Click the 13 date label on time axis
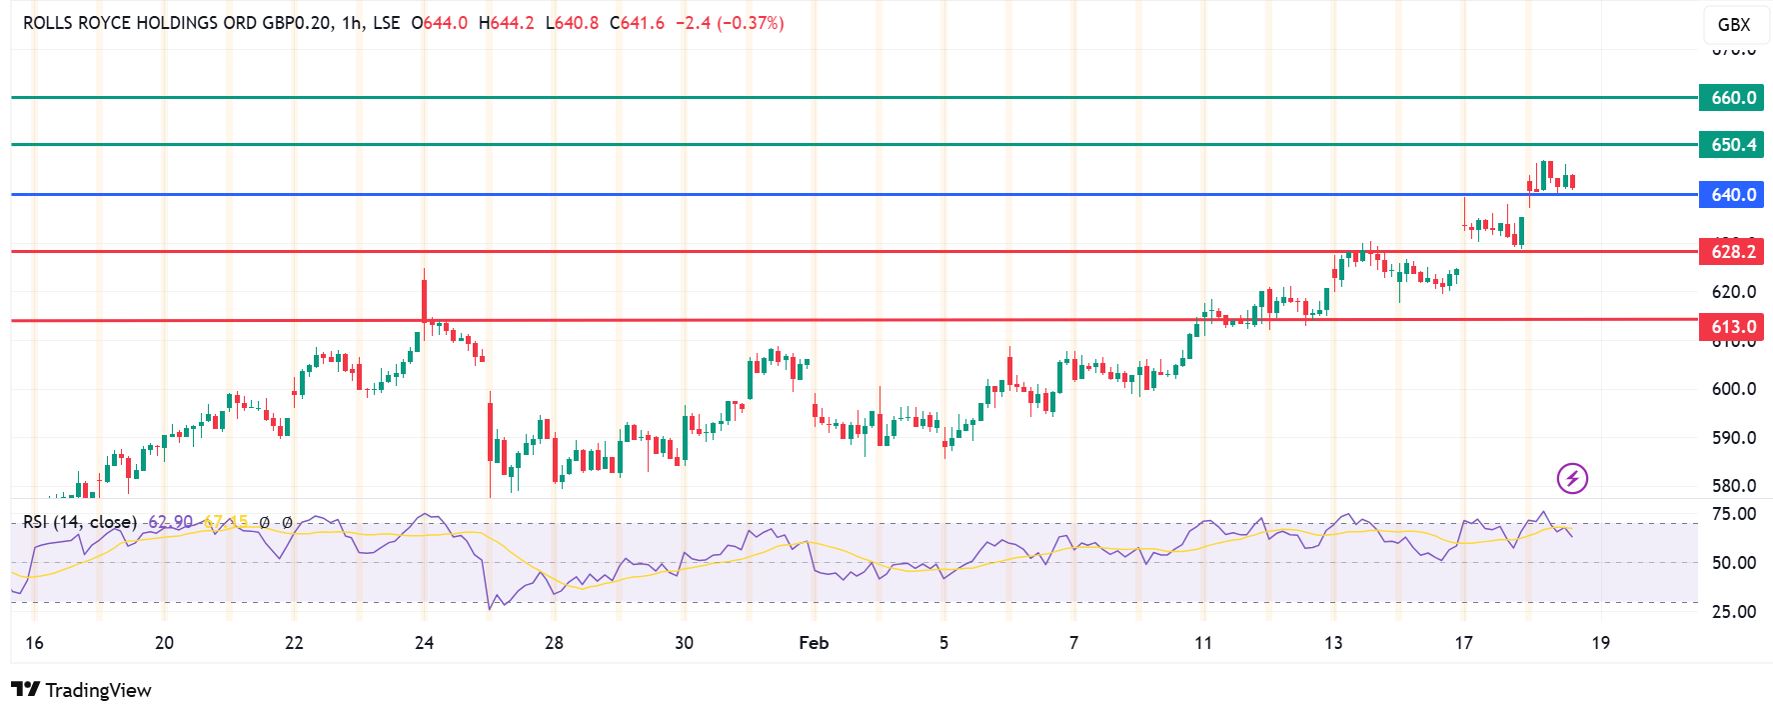 pos(1333,643)
